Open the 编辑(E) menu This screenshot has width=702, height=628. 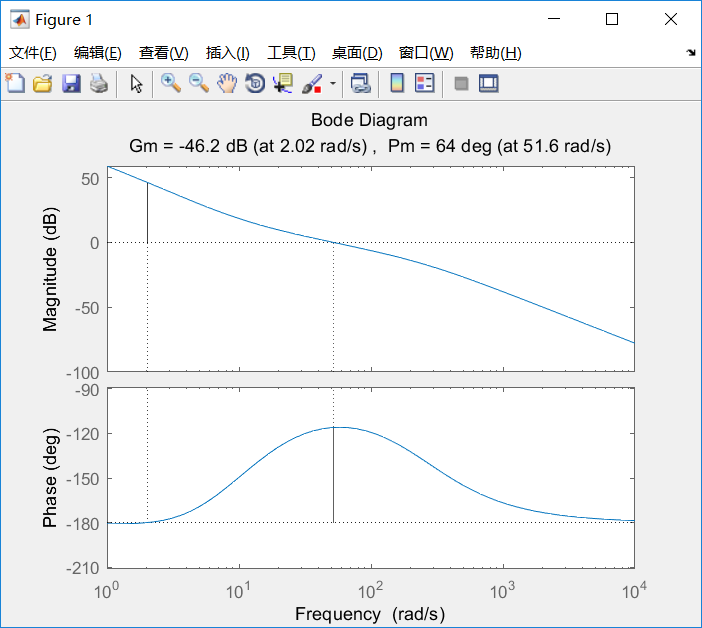(98, 53)
